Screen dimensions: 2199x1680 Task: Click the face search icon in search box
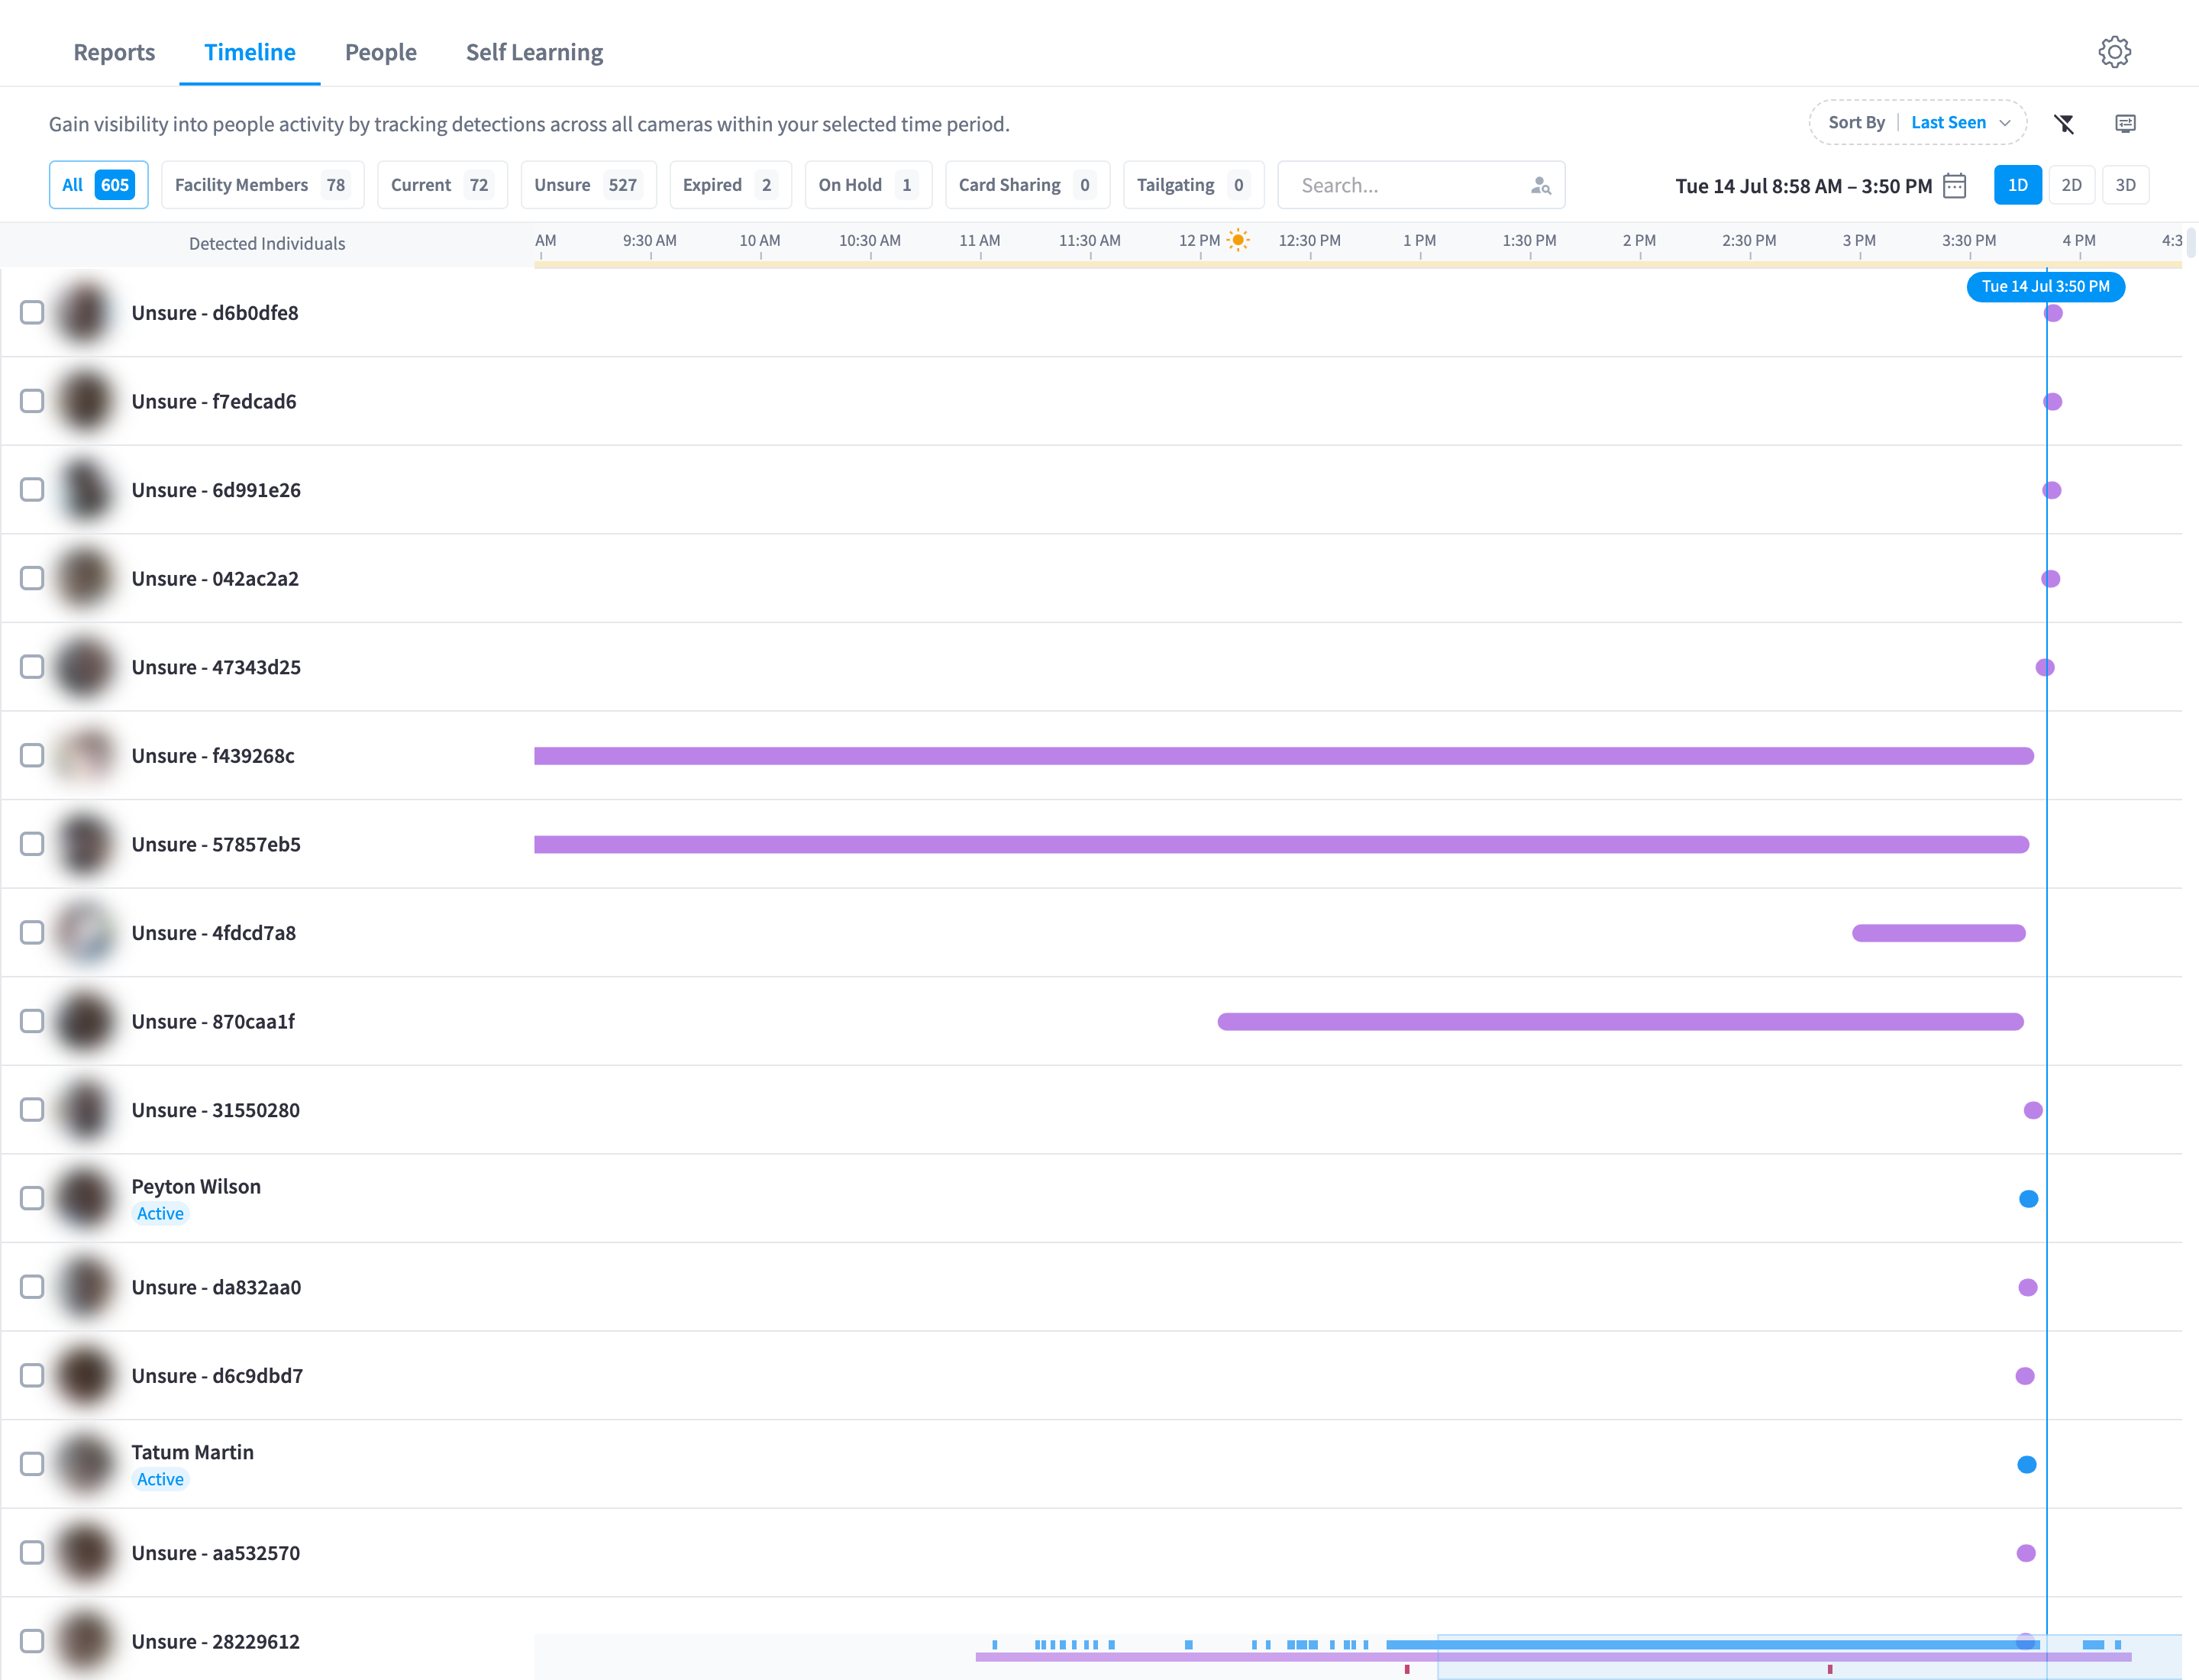pyautogui.click(x=1540, y=186)
